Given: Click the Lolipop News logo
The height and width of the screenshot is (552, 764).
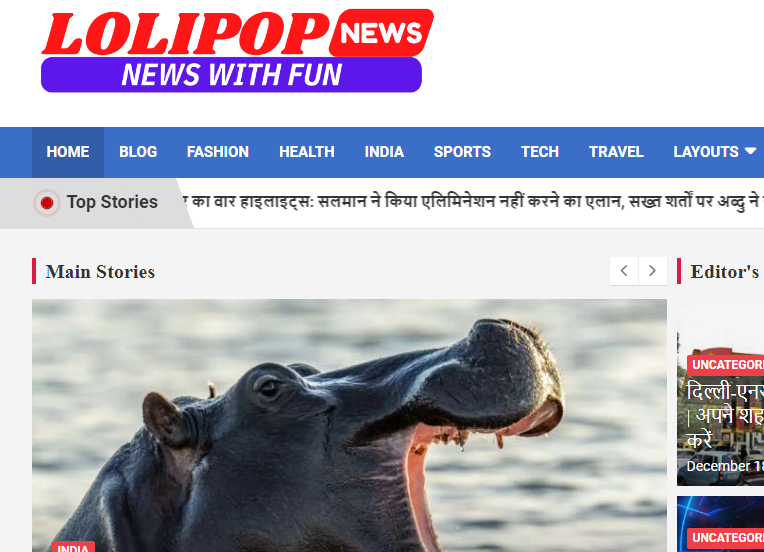Looking at the screenshot, I should (238, 51).
